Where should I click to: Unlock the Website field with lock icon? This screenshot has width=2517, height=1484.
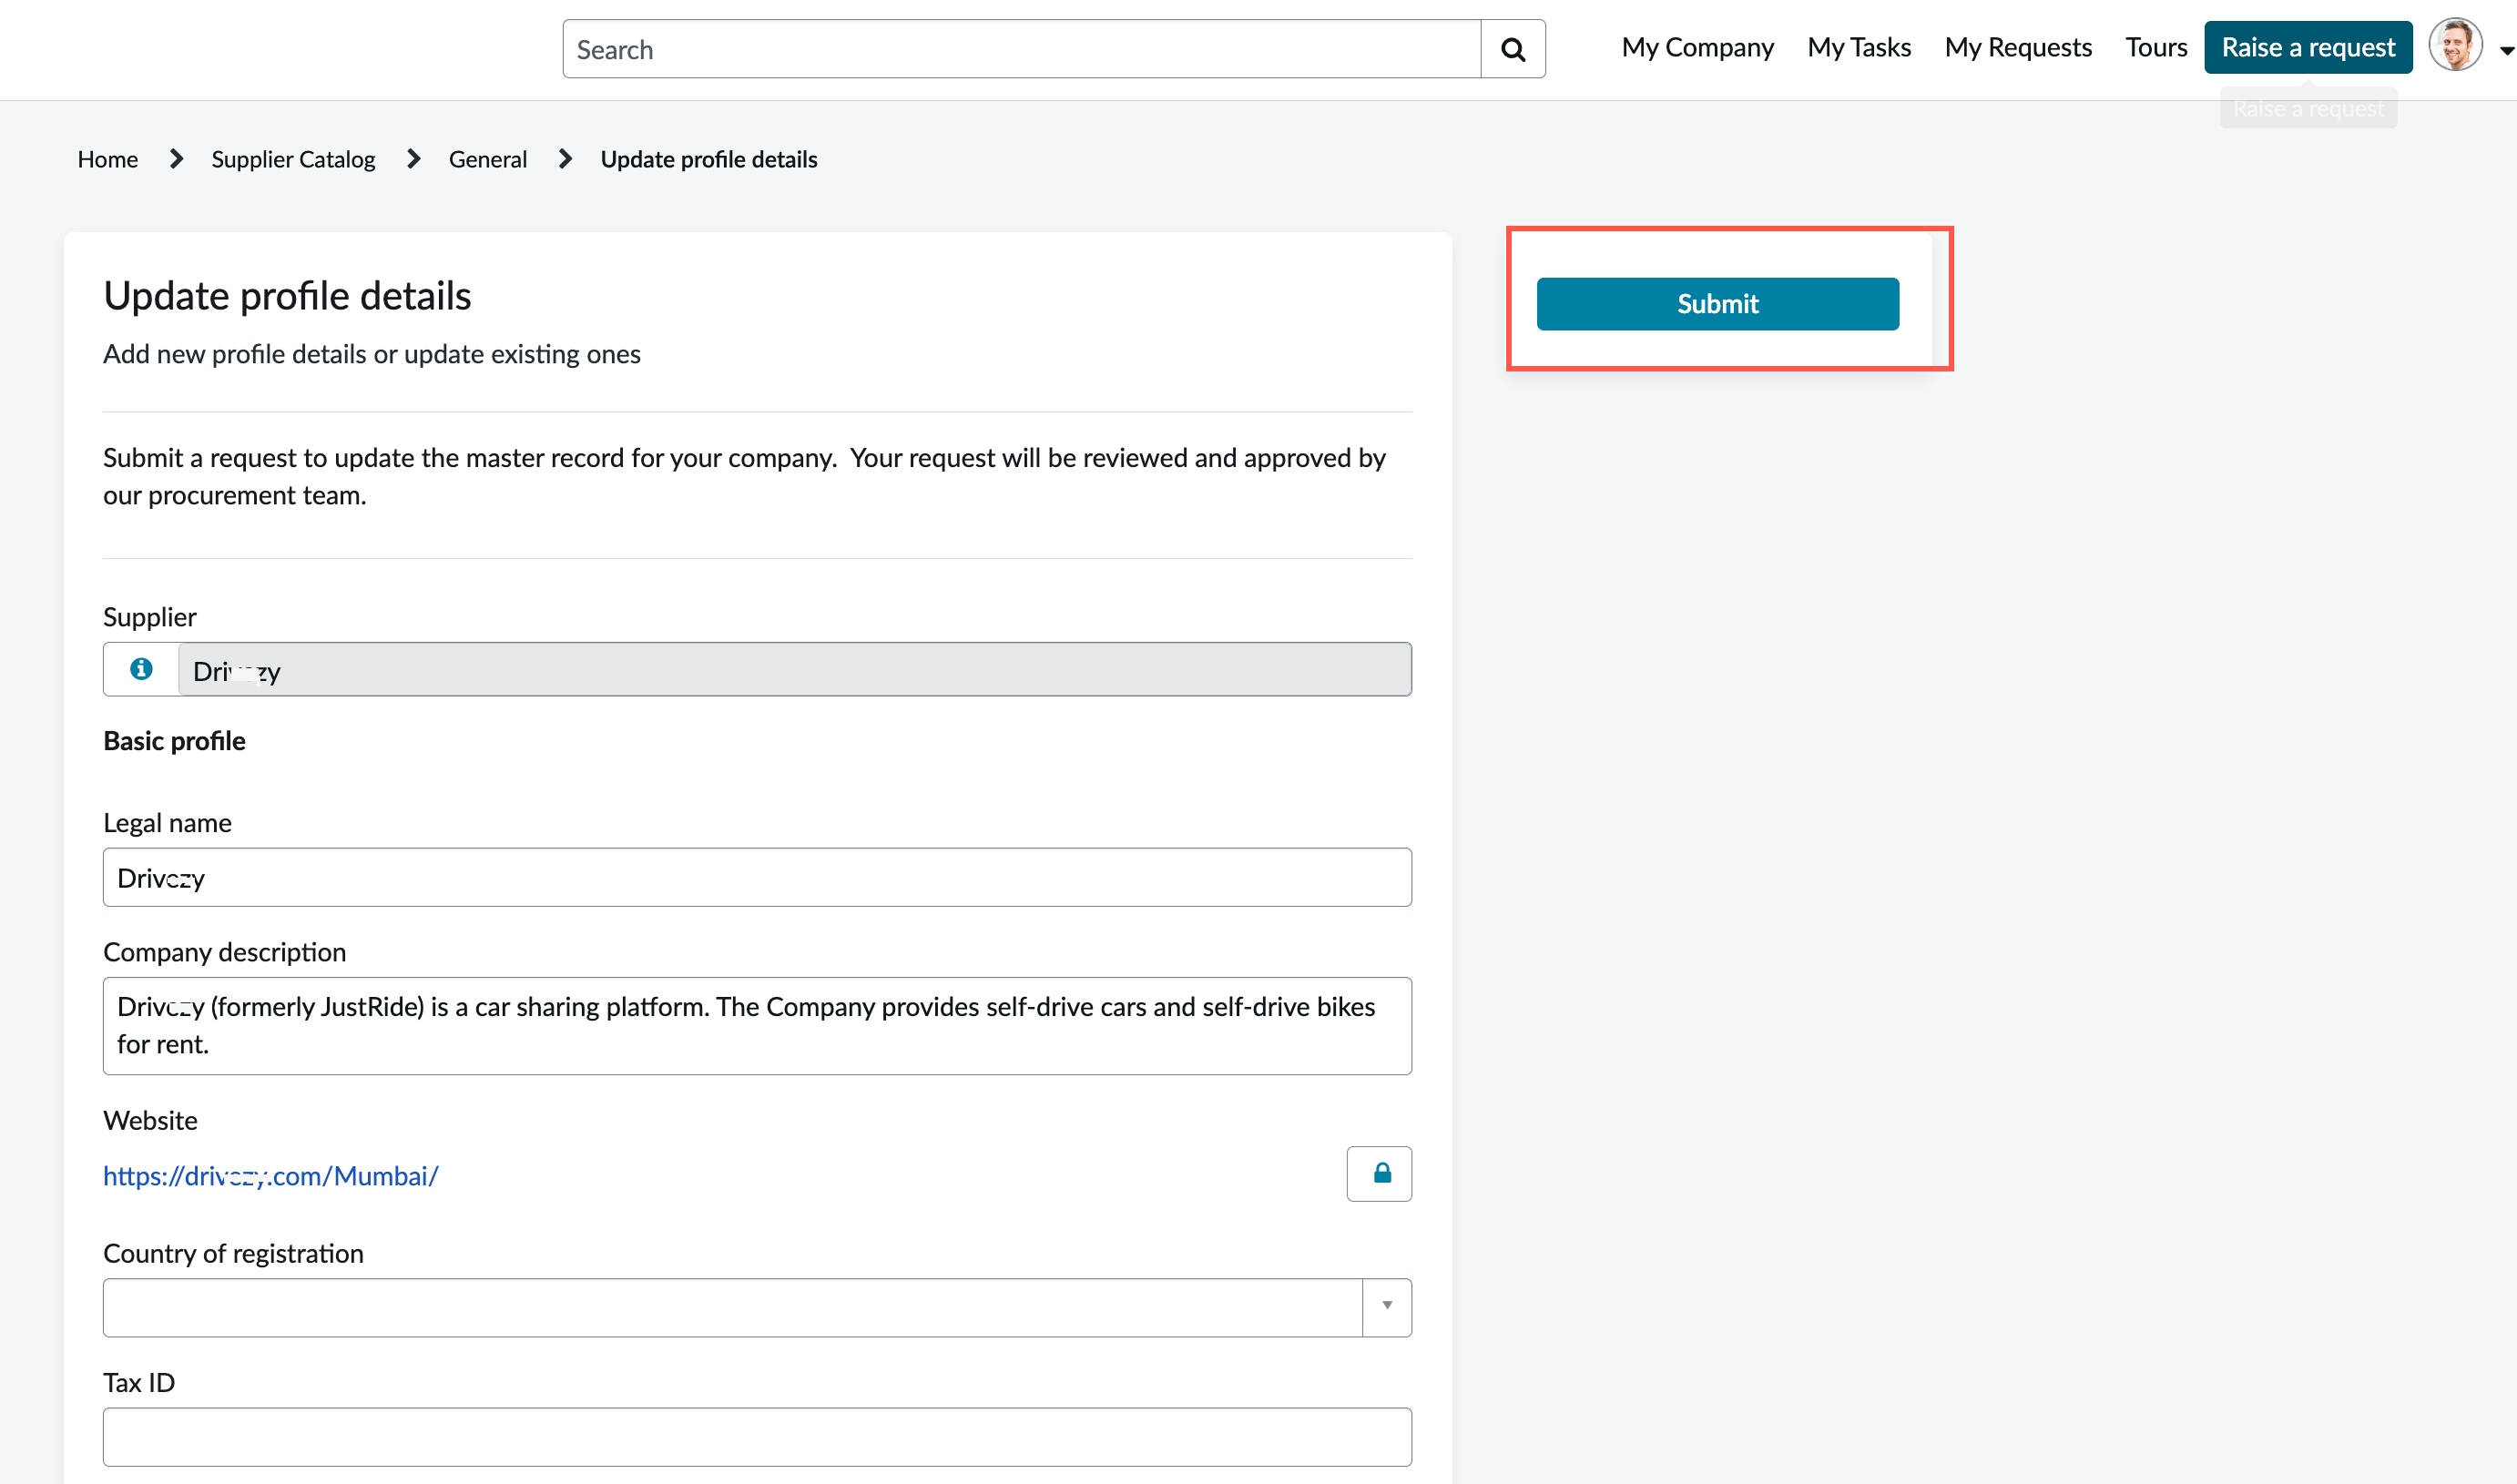click(x=1379, y=1173)
